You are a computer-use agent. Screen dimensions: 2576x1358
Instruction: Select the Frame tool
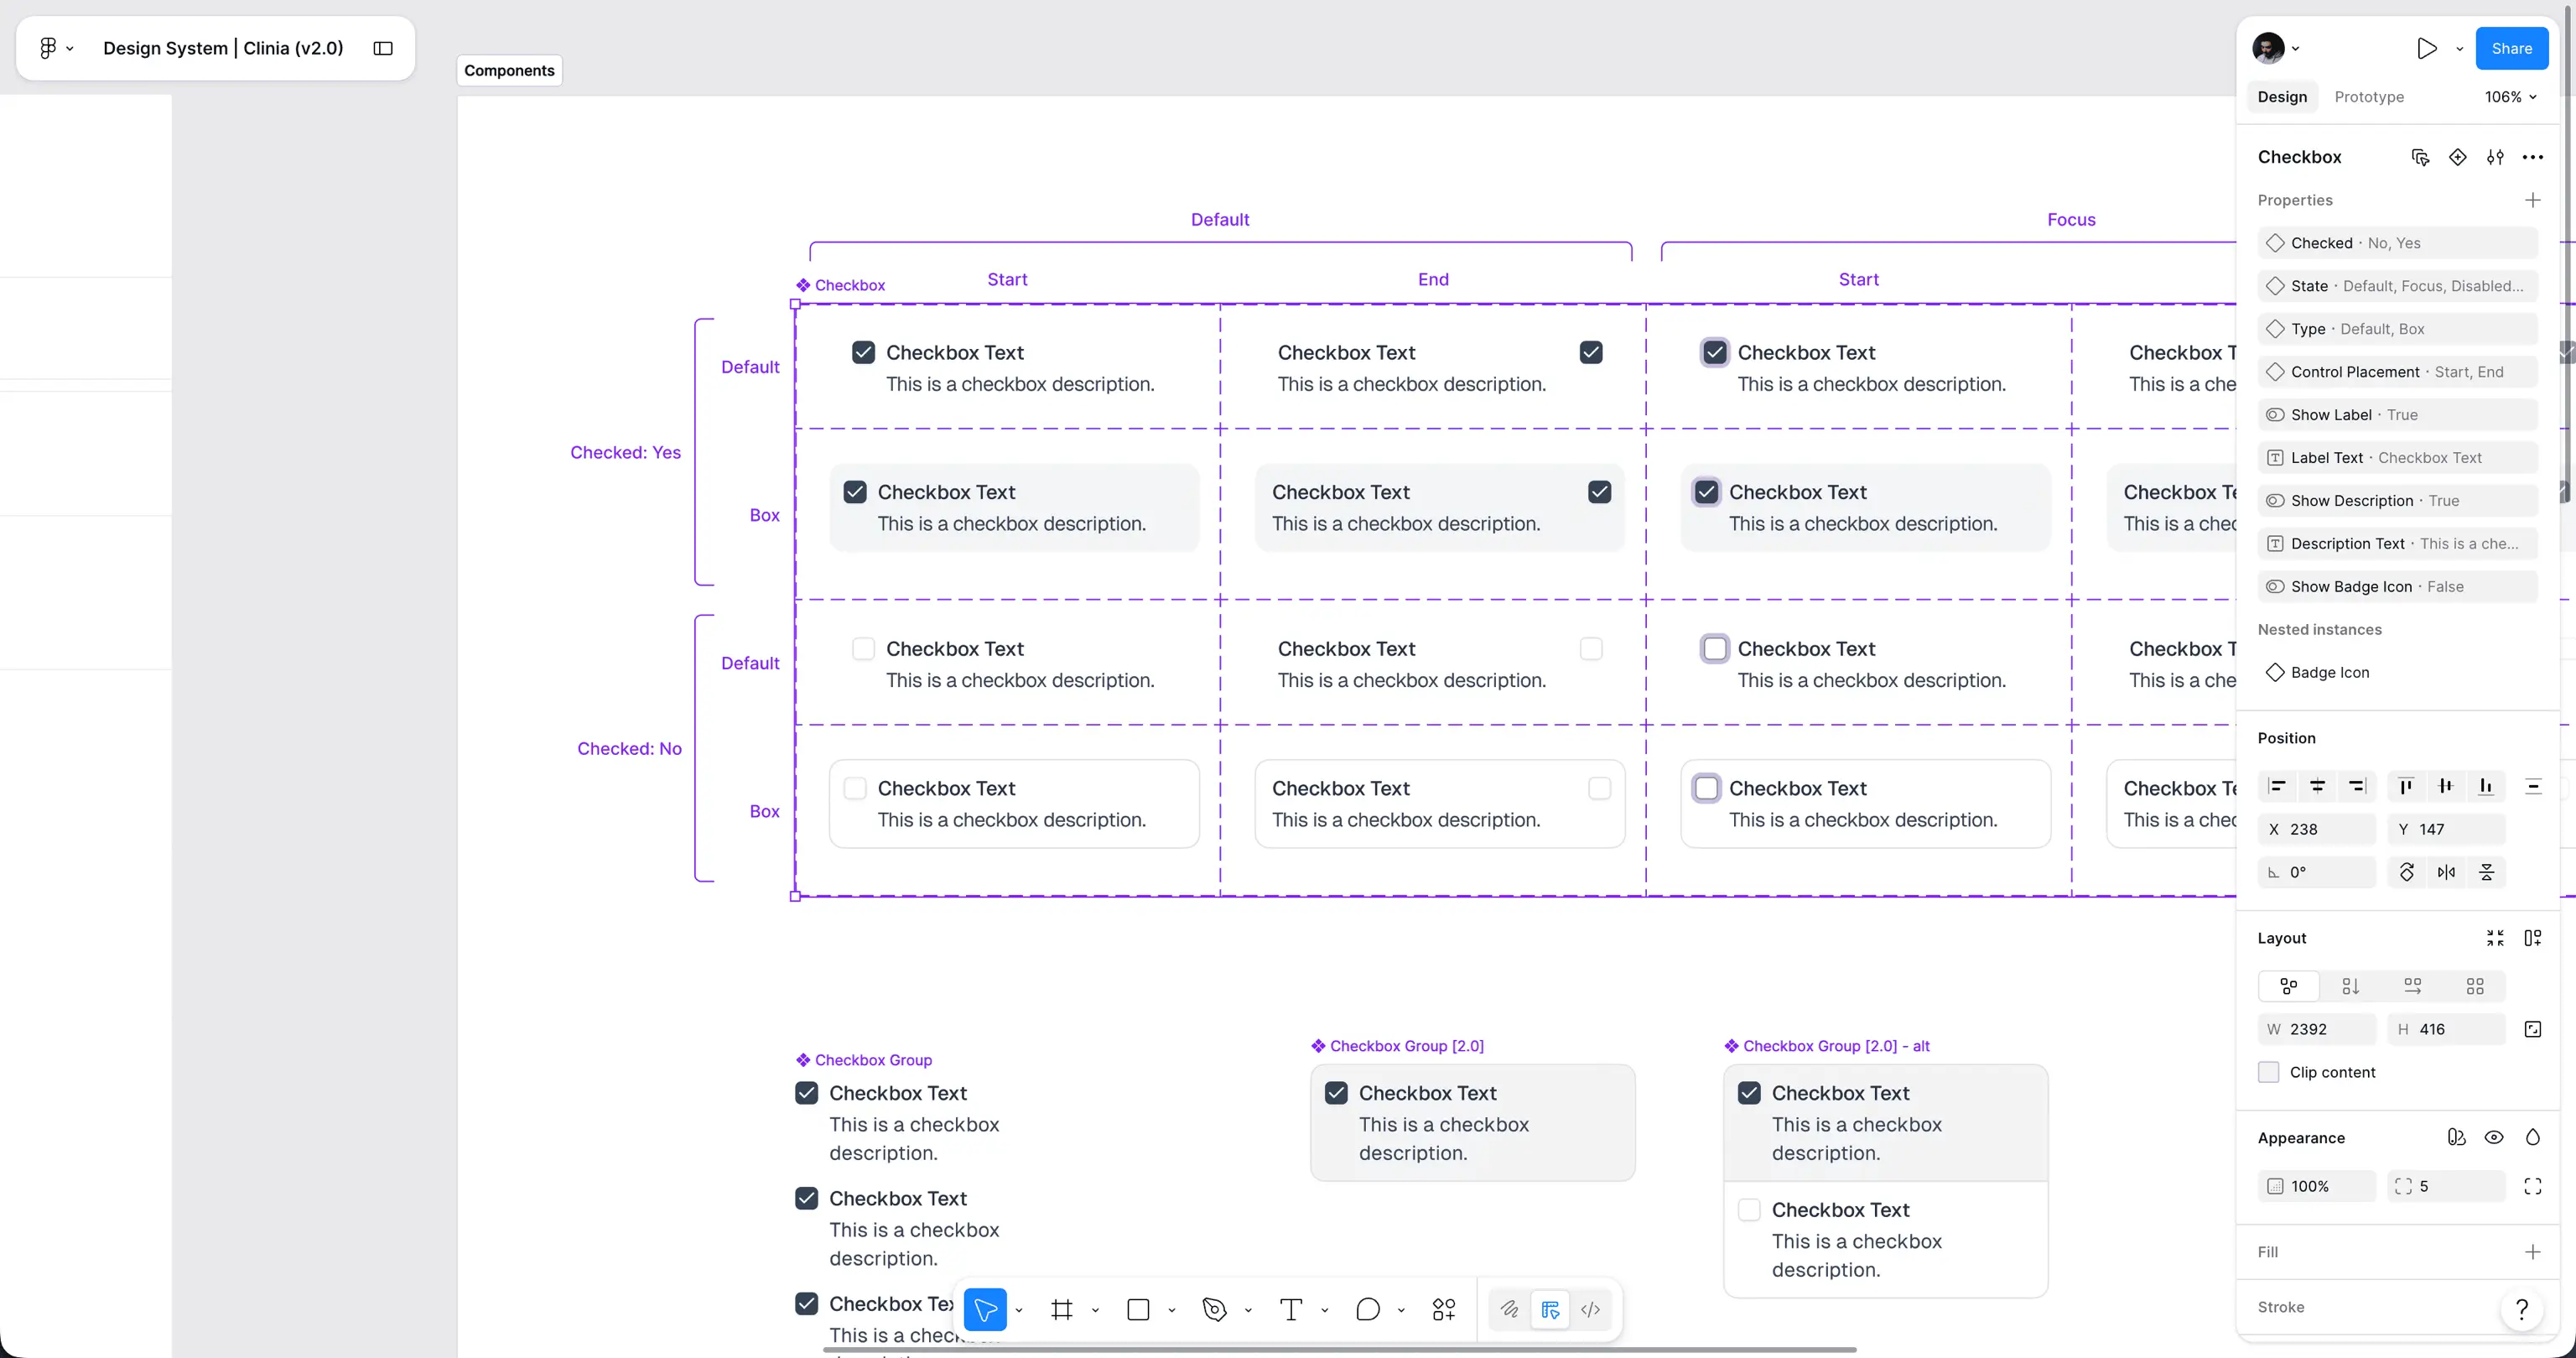[x=1062, y=1309]
